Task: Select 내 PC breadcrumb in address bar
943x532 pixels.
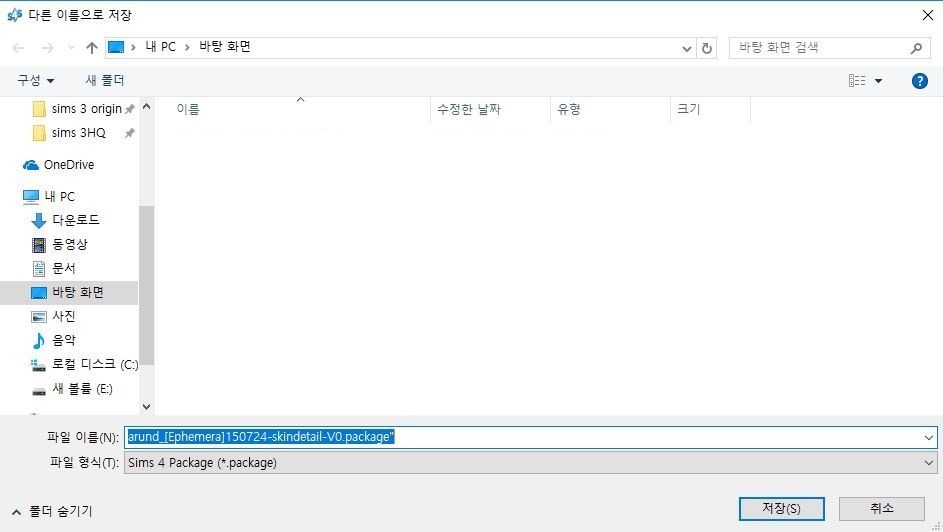Action: 161,47
